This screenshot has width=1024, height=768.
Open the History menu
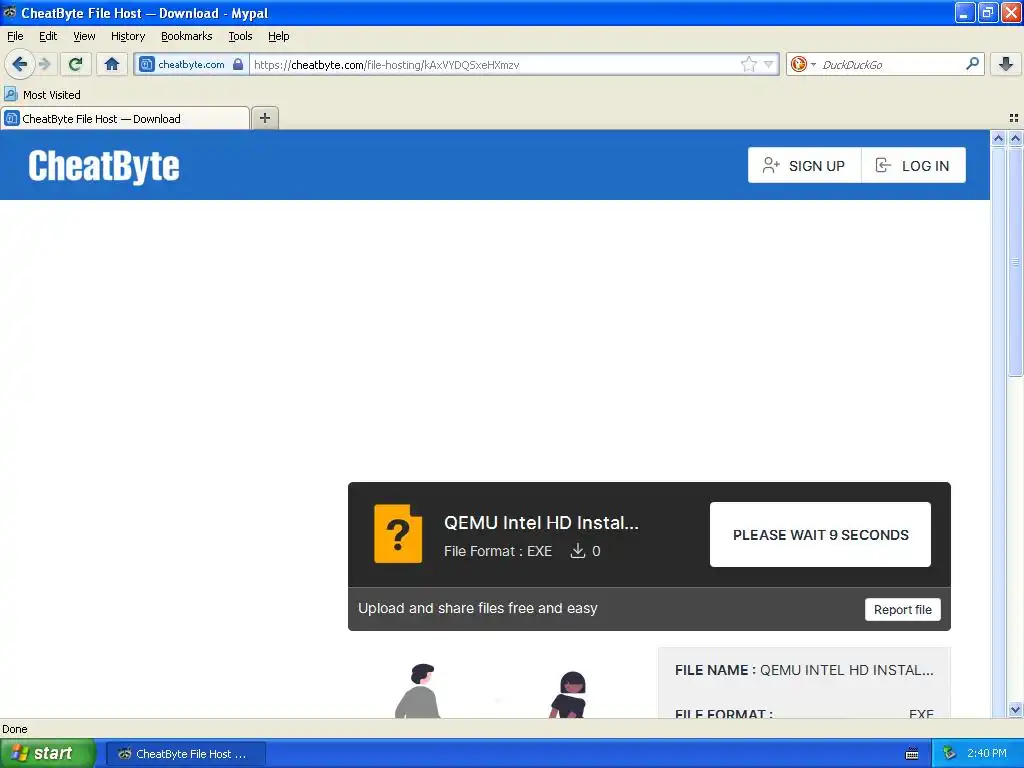coord(127,36)
